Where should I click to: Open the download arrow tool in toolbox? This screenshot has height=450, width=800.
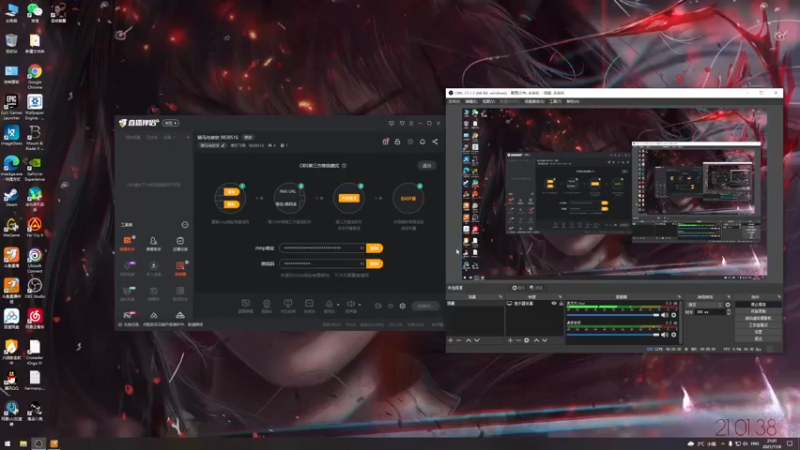click(x=153, y=265)
